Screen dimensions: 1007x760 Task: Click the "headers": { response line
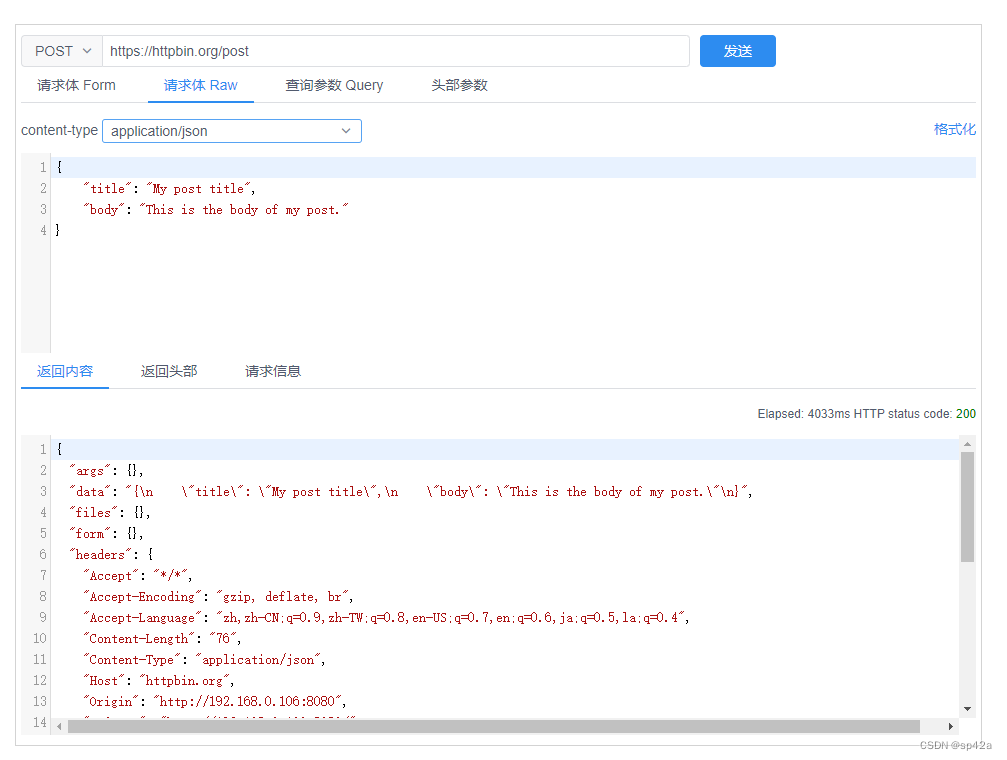[111, 554]
